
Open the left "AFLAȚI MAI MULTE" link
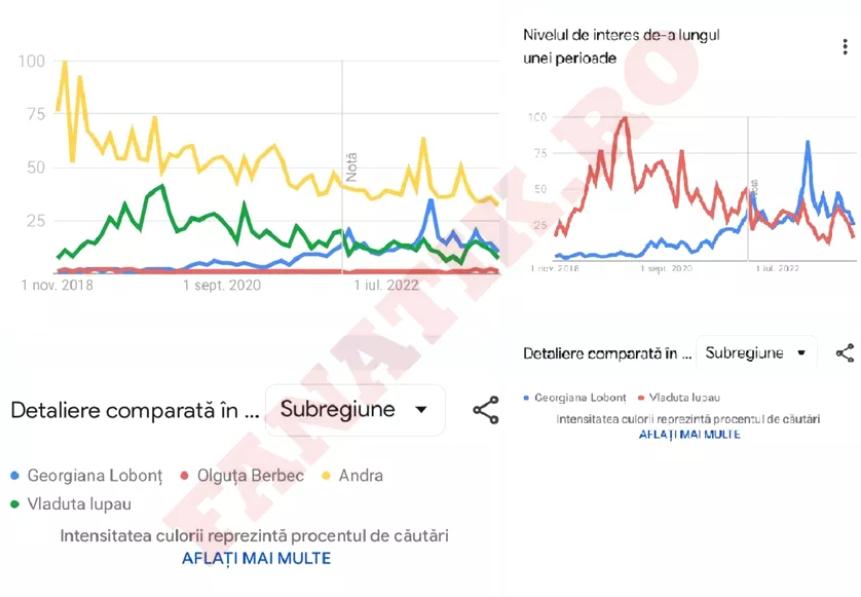click(256, 558)
